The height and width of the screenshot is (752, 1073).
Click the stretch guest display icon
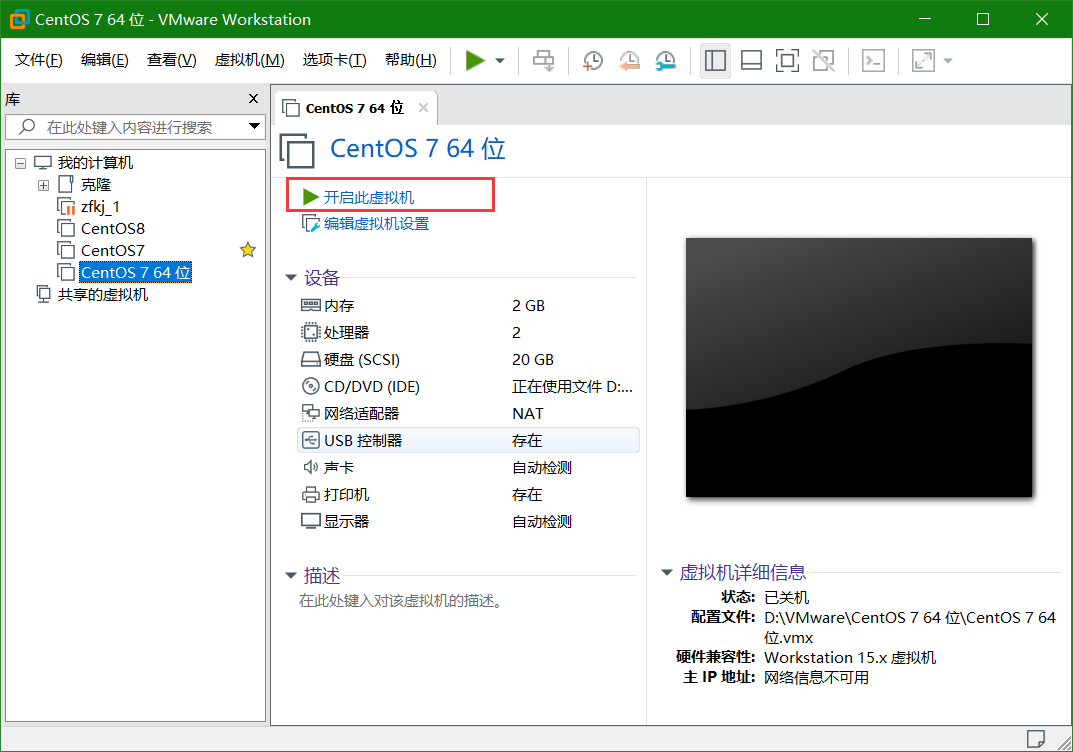tap(923, 60)
